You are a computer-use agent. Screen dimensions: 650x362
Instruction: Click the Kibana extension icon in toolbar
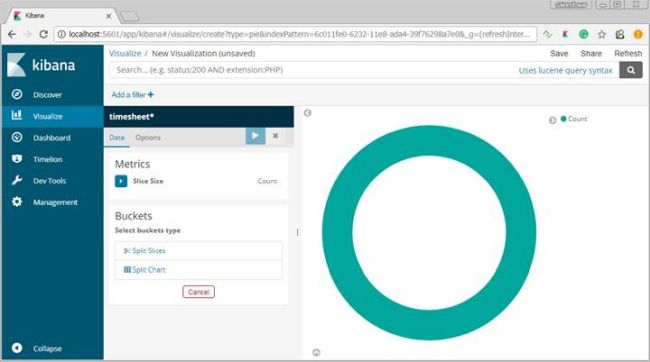[565, 34]
